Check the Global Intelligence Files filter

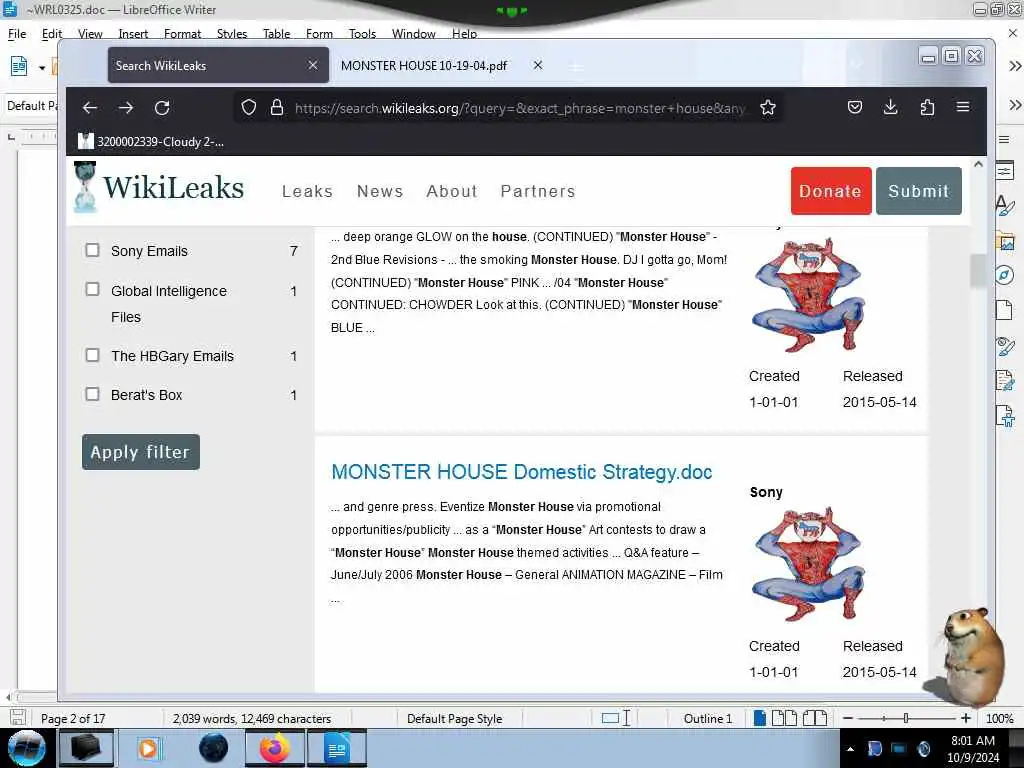tap(93, 289)
